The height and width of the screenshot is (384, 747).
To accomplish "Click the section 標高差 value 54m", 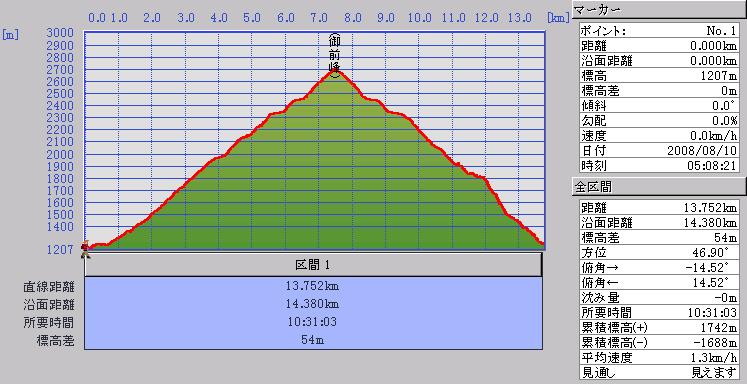I will click(x=313, y=340).
